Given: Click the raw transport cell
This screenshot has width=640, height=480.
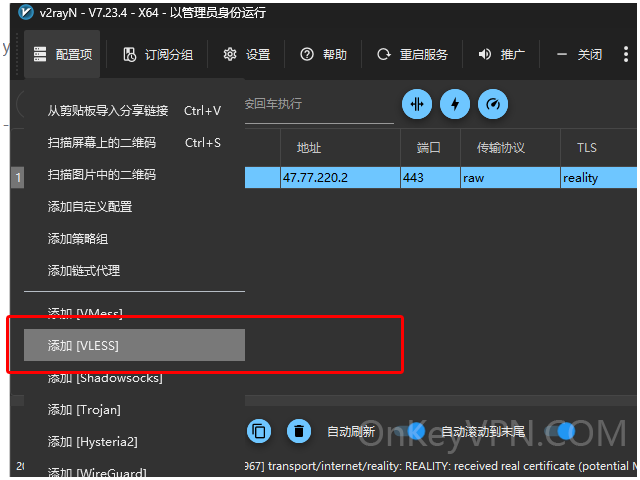Looking at the screenshot, I should tap(510, 178).
